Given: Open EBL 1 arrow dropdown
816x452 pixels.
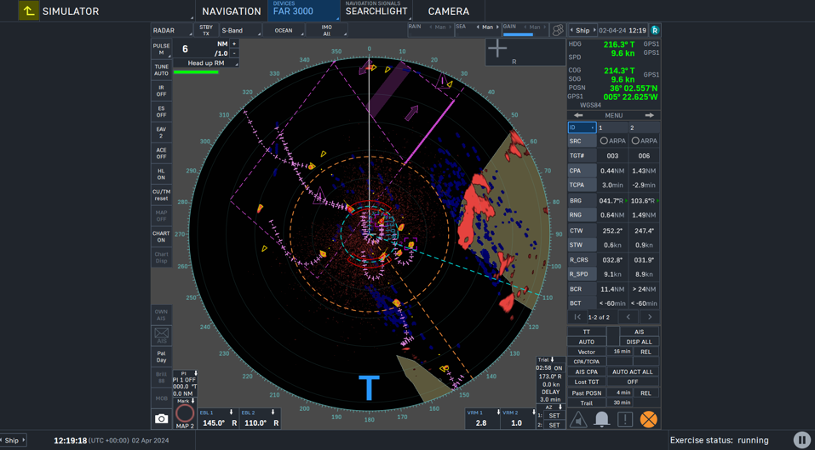Looking at the screenshot, I should [x=231, y=412].
